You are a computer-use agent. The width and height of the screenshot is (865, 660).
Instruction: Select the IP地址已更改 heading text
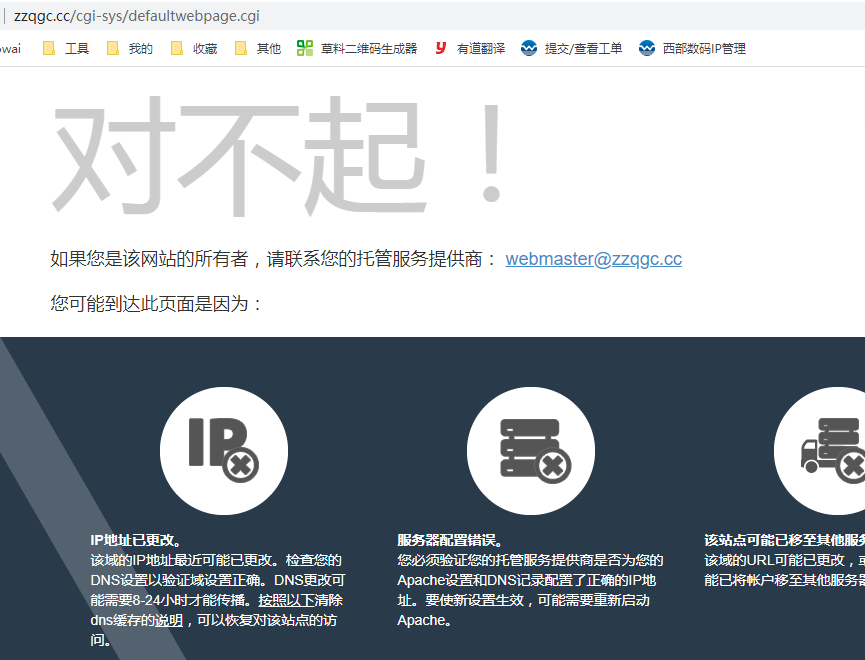click(134, 540)
